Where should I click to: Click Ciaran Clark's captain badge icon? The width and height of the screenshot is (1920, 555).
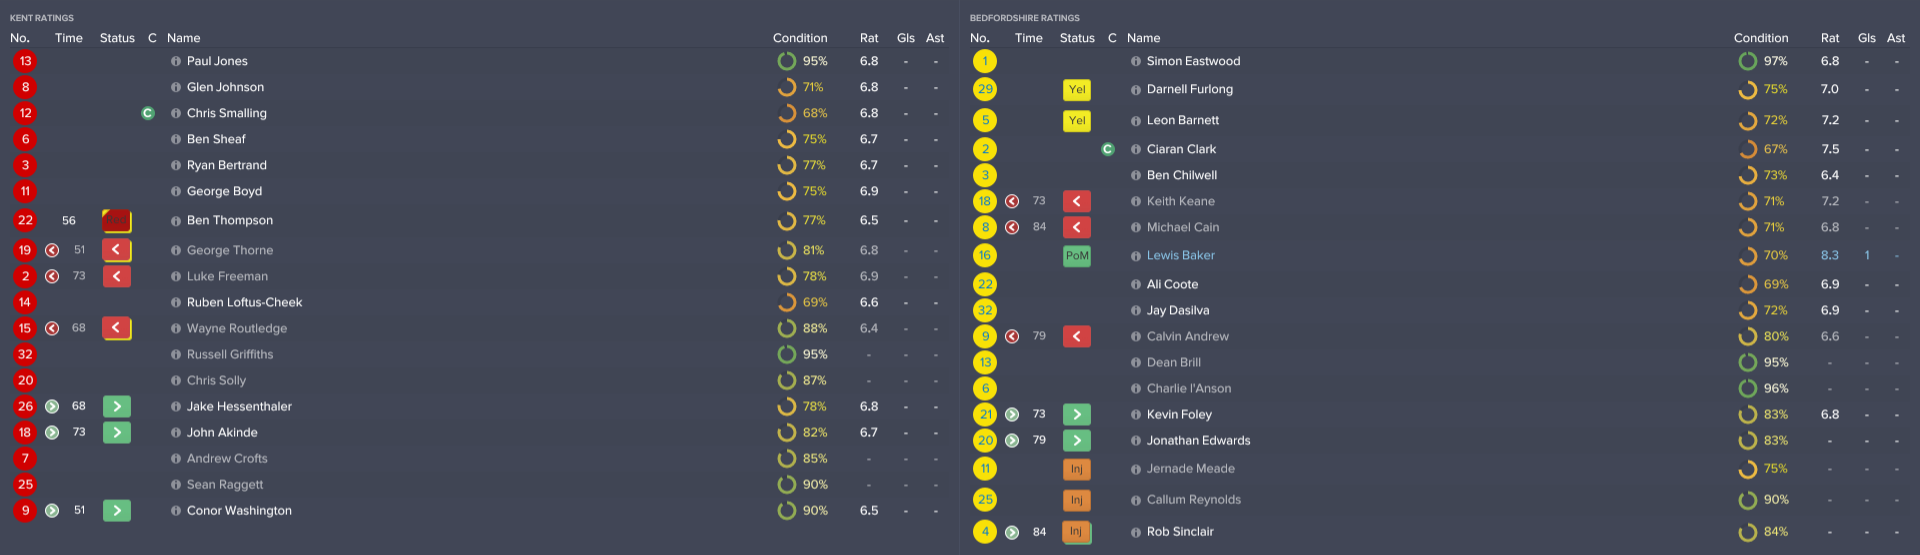click(1108, 149)
